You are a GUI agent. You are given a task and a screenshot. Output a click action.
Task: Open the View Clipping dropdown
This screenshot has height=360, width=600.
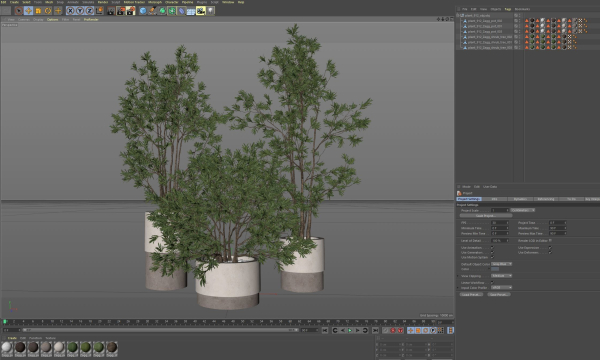501,276
